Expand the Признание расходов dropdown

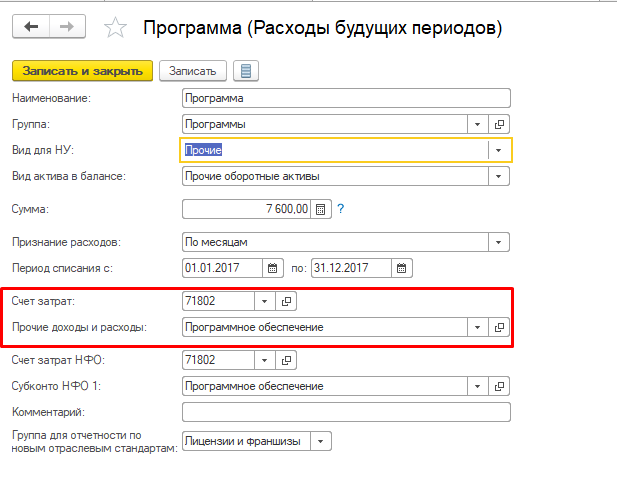pyautogui.click(x=498, y=242)
